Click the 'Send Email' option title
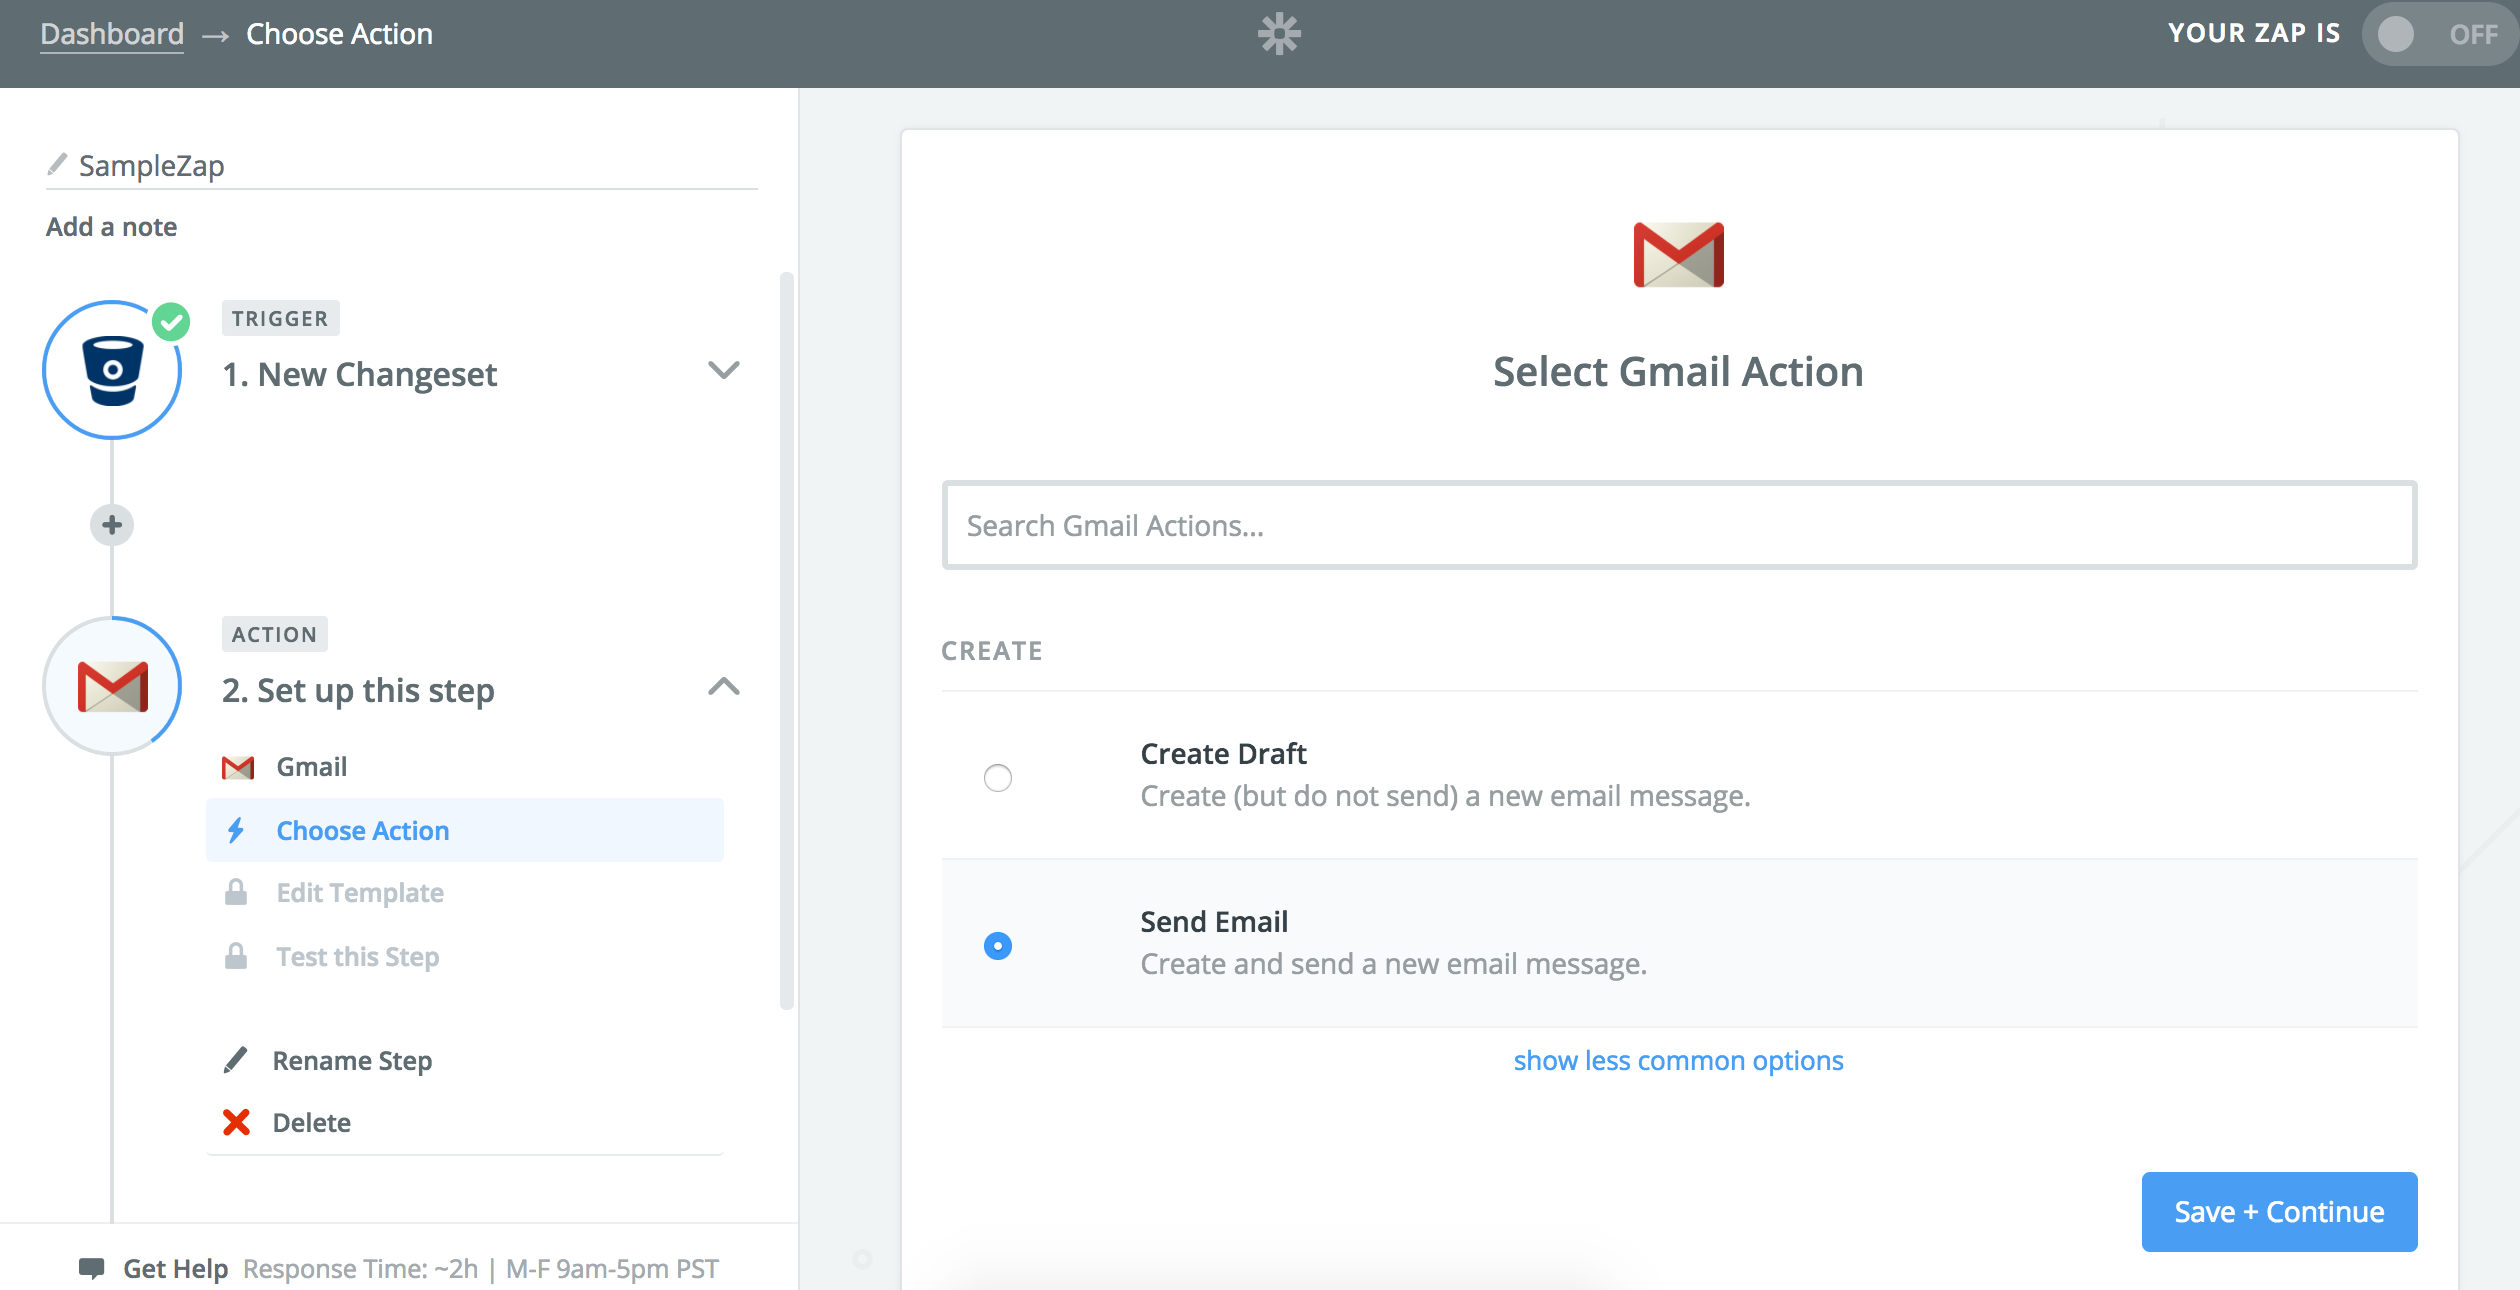The width and height of the screenshot is (2520, 1290). click(x=1214, y=921)
